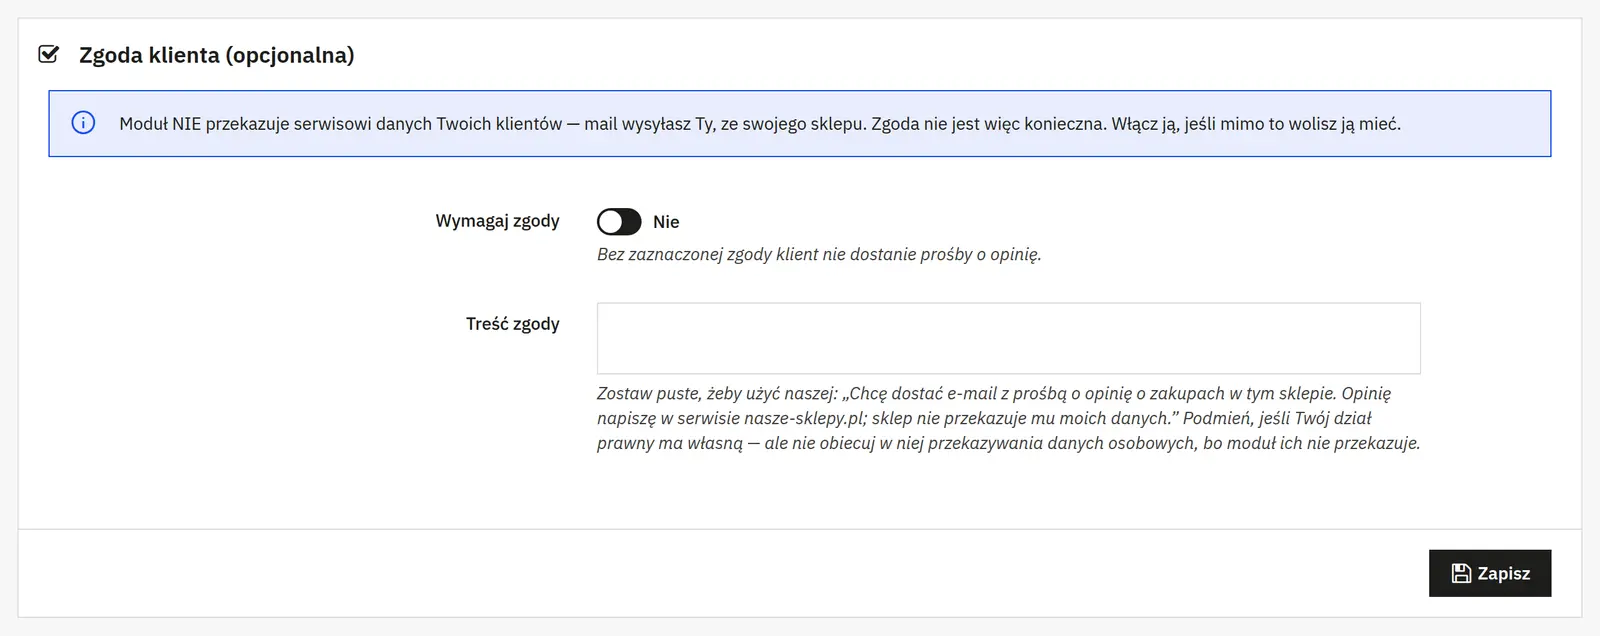This screenshot has width=1600, height=636.
Task: Click the blue info circle icon in alert
Action: 83,123
